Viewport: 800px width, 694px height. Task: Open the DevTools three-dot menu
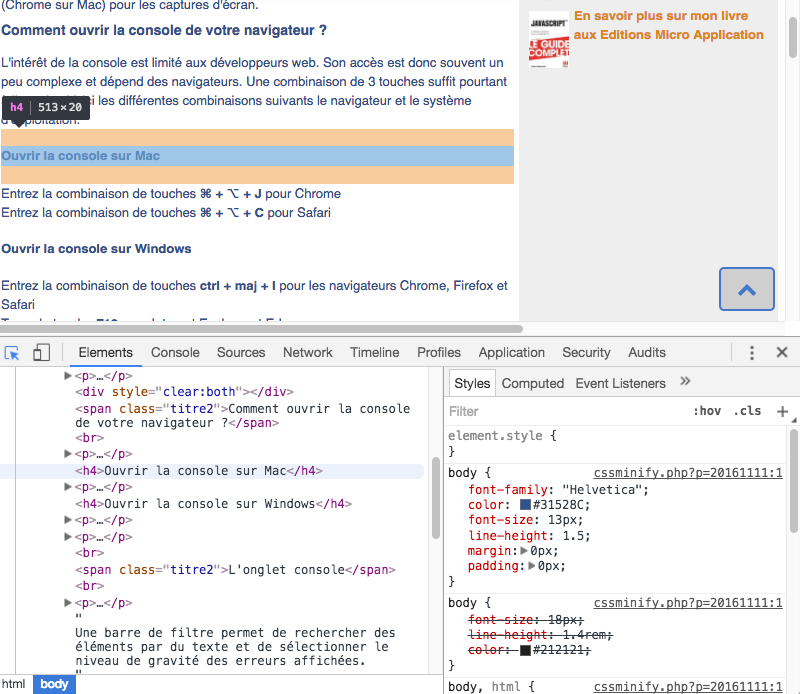click(x=752, y=353)
